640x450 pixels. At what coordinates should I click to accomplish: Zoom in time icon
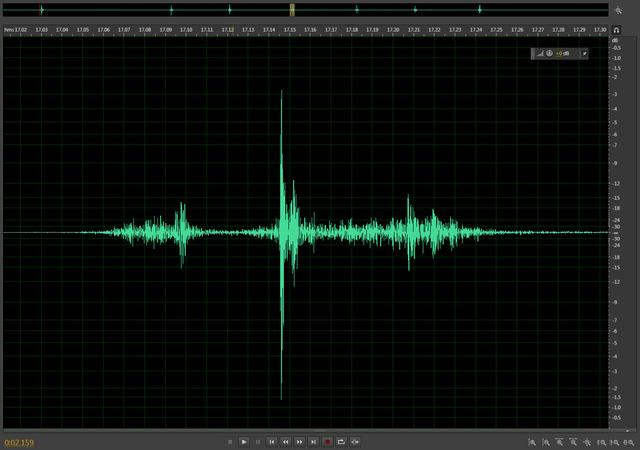click(560, 442)
